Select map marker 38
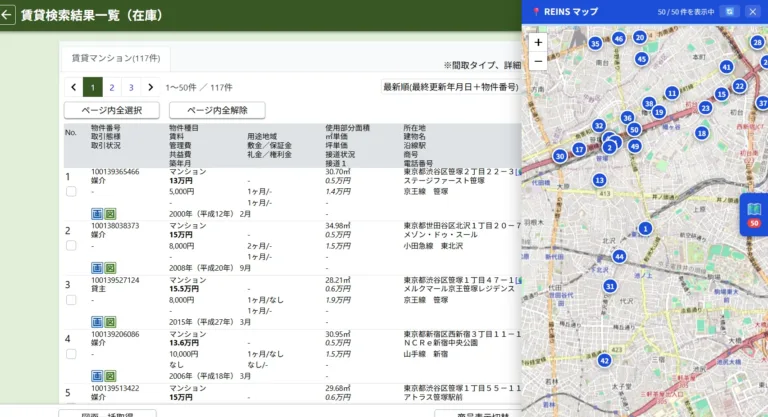768x417 pixels. coord(649,103)
